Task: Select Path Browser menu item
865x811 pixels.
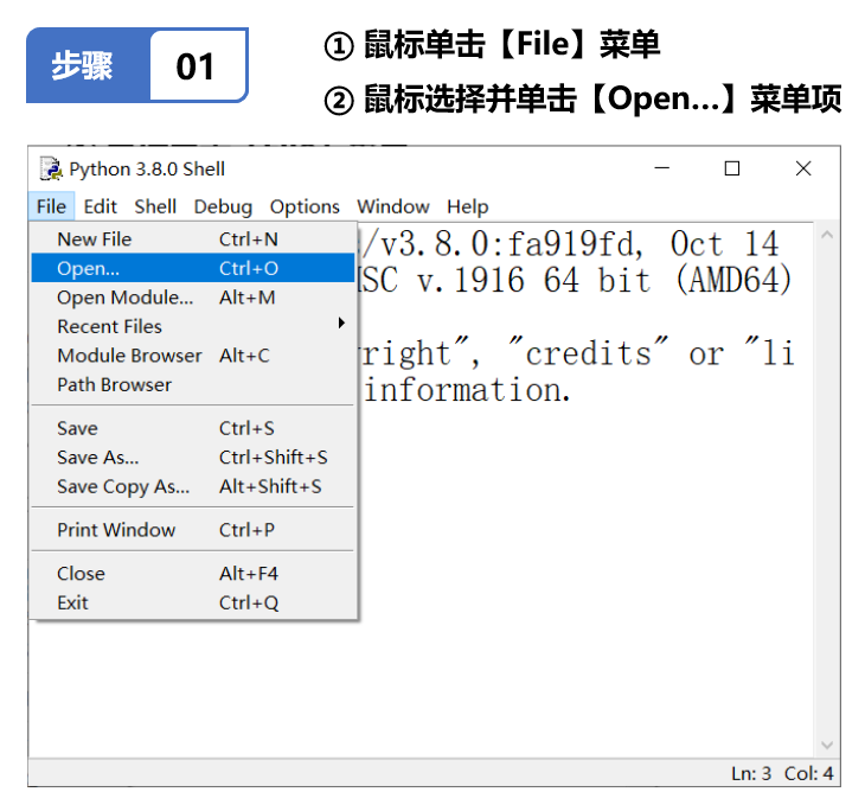Action: tap(193, 385)
